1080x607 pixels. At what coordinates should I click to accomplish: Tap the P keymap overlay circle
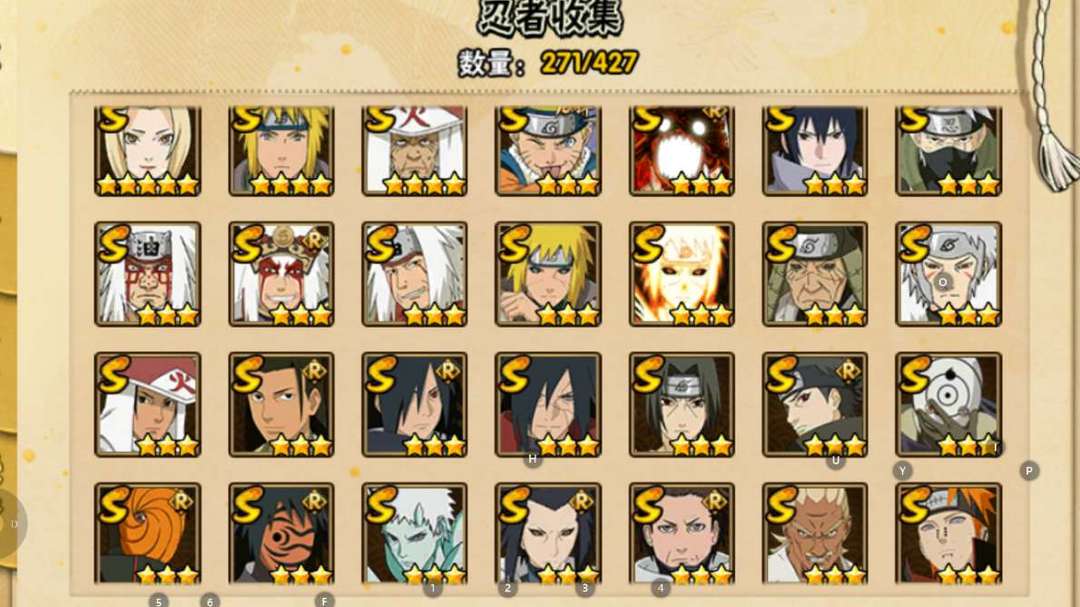point(1029,471)
